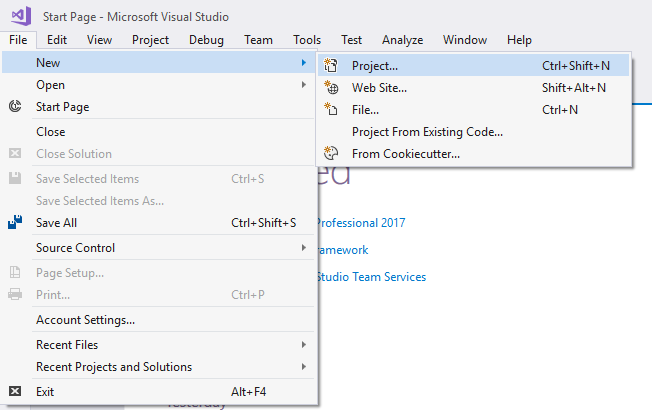Expand the Open submenu arrow

tap(304, 84)
